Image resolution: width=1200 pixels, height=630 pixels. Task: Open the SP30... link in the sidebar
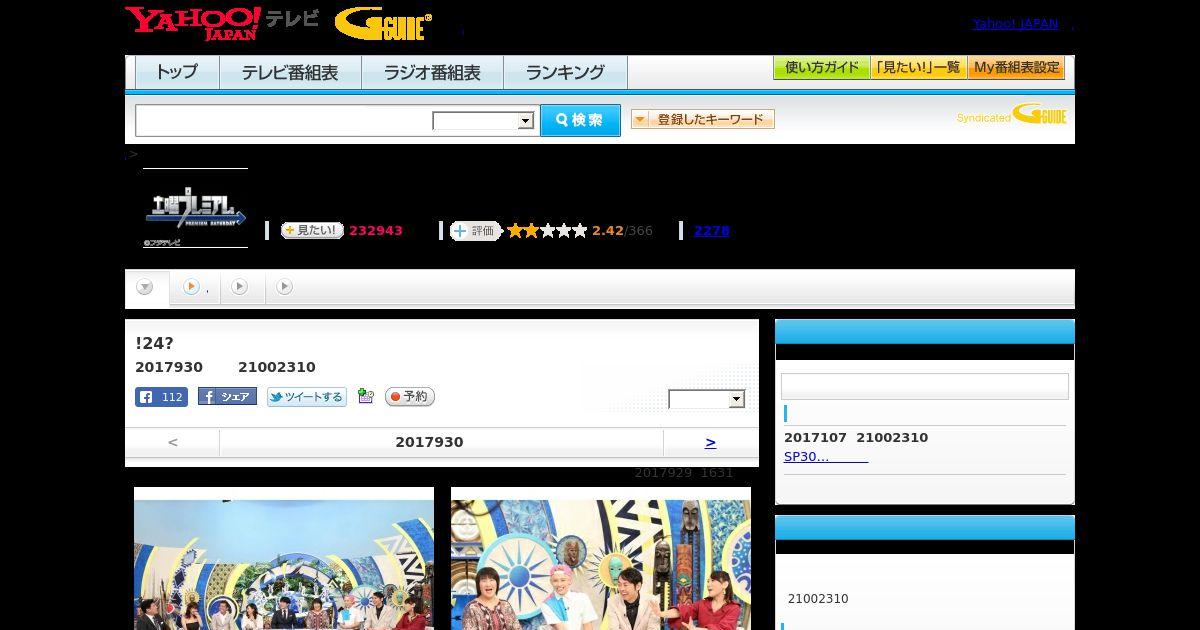coord(826,457)
